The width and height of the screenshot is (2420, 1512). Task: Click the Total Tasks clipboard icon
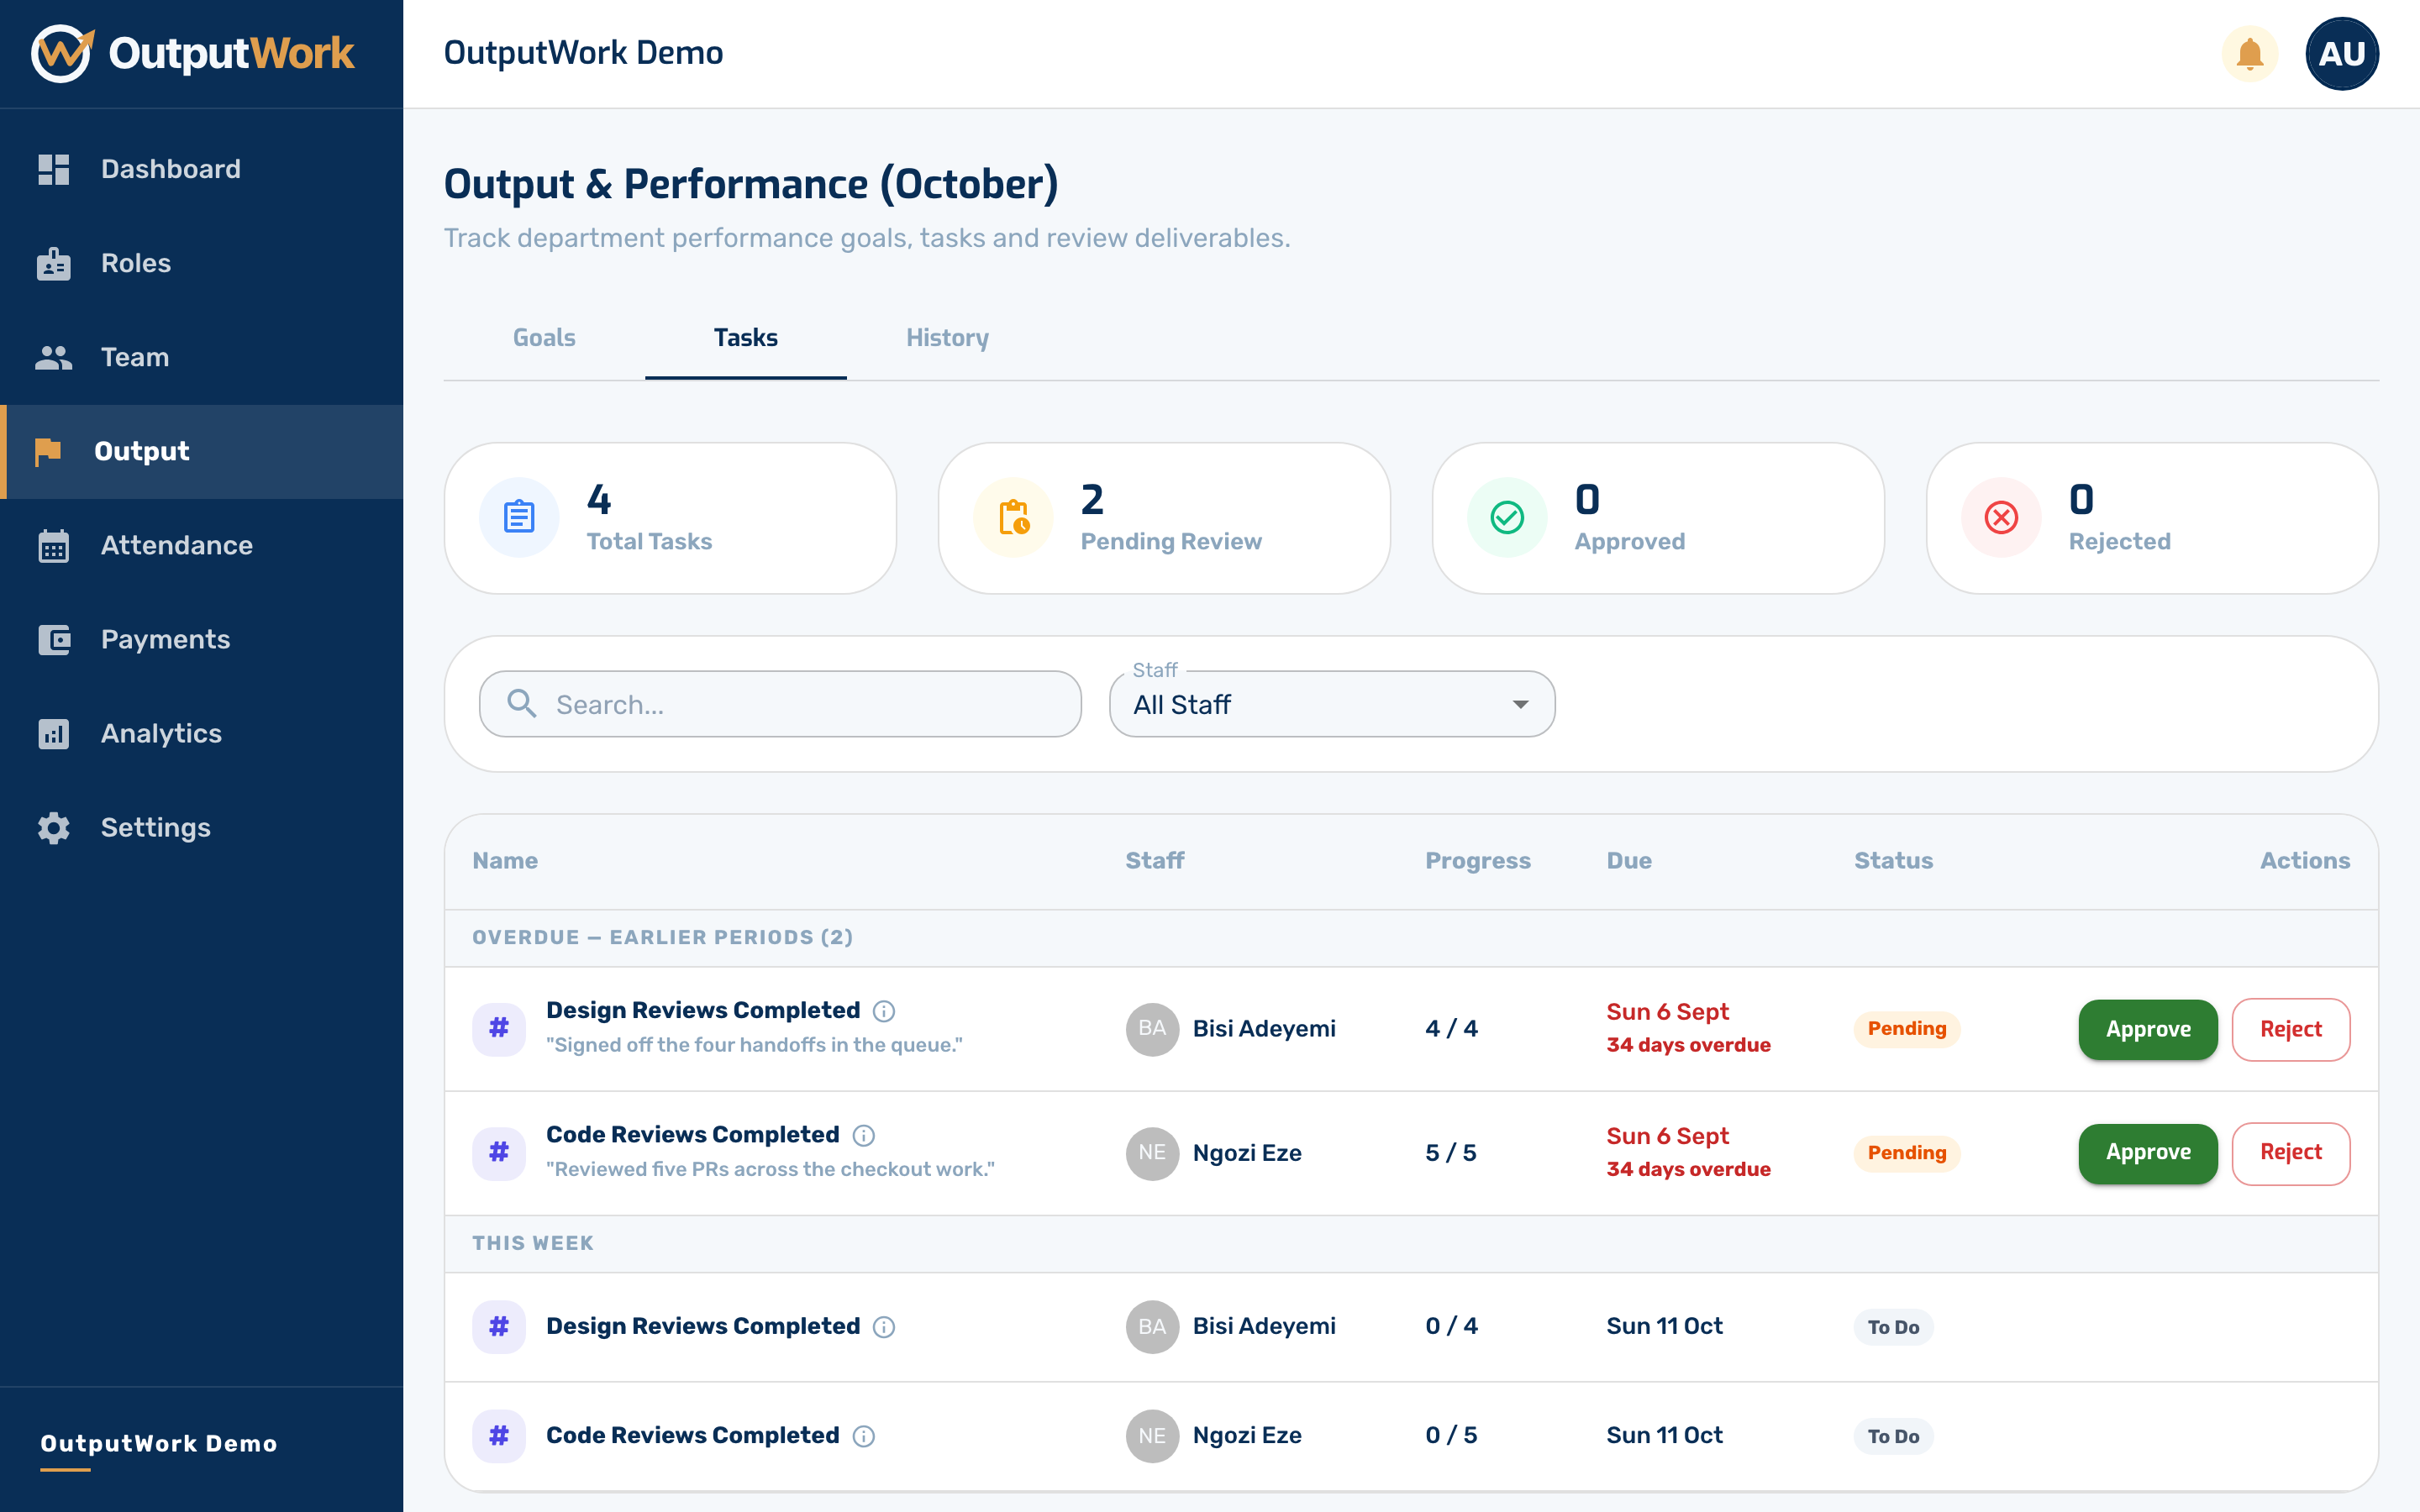click(x=519, y=517)
